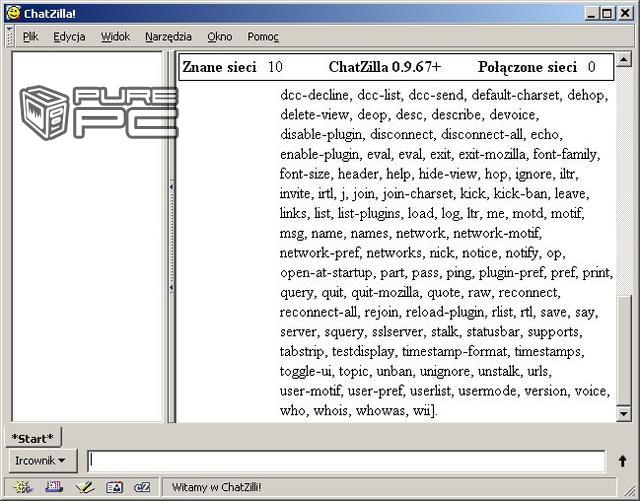Open the Okno menu
Viewport: 640px width, 501px height.
pyautogui.click(x=219, y=36)
